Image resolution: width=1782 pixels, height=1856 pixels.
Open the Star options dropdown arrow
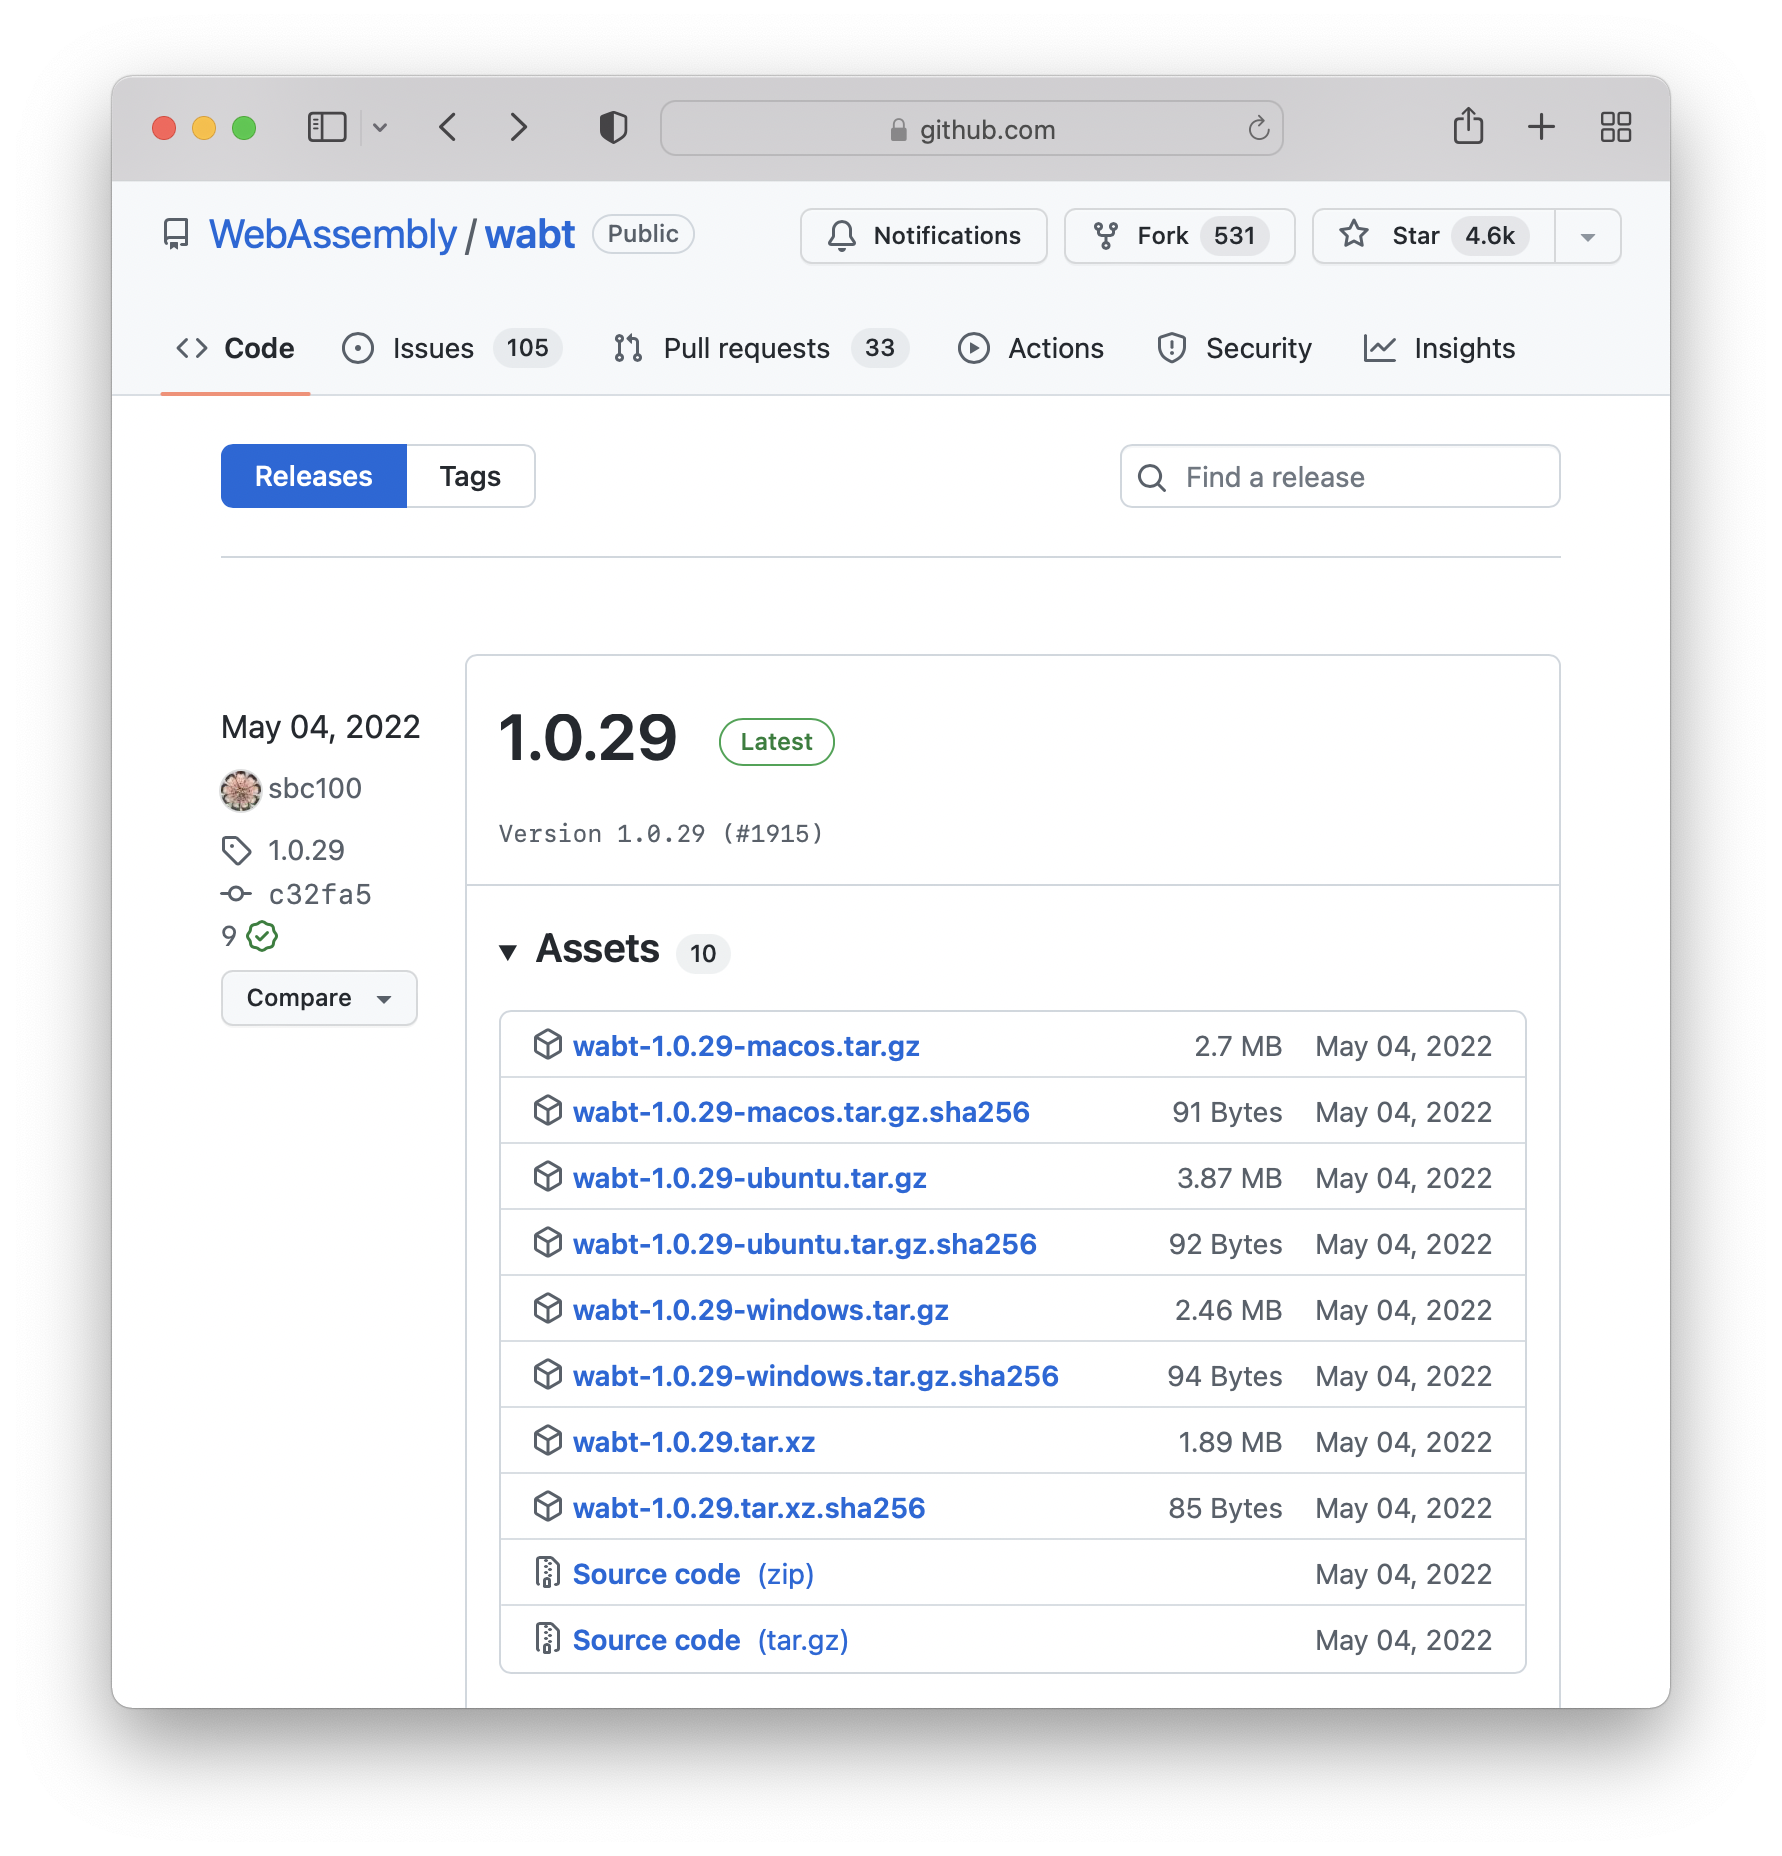pos(1587,236)
